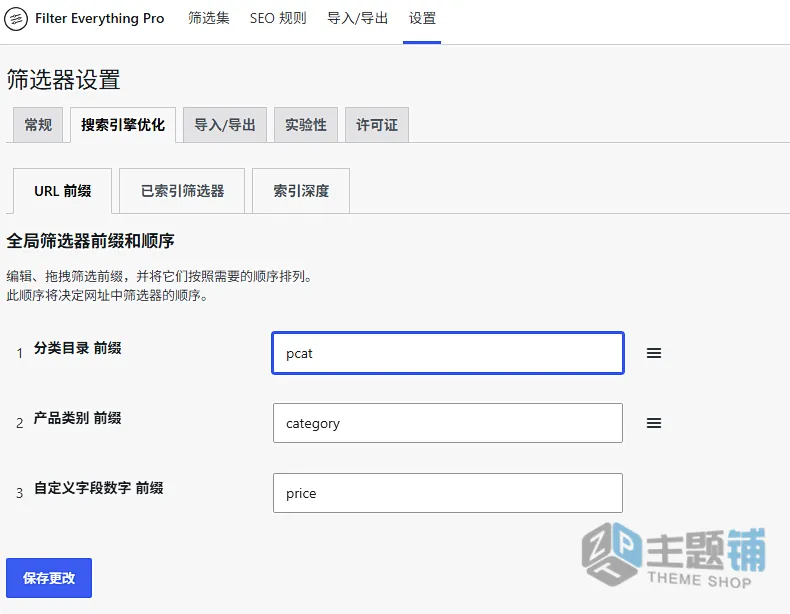Open the 许可证 settings tab

point(377,125)
